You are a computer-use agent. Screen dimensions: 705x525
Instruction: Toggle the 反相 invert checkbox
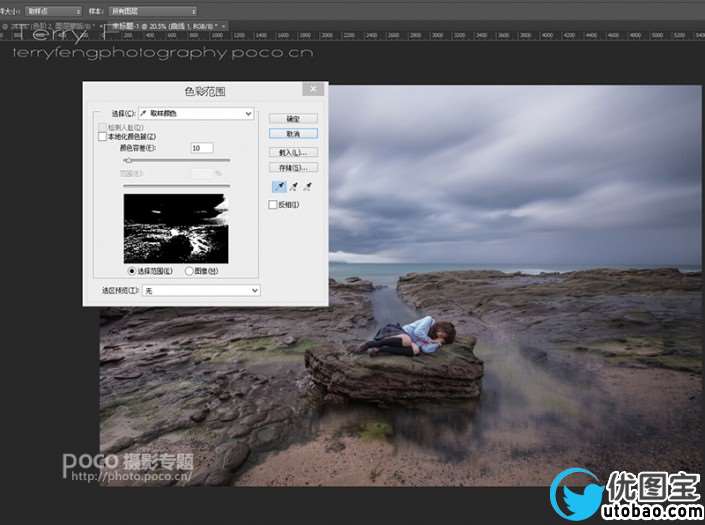pos(273,205)
